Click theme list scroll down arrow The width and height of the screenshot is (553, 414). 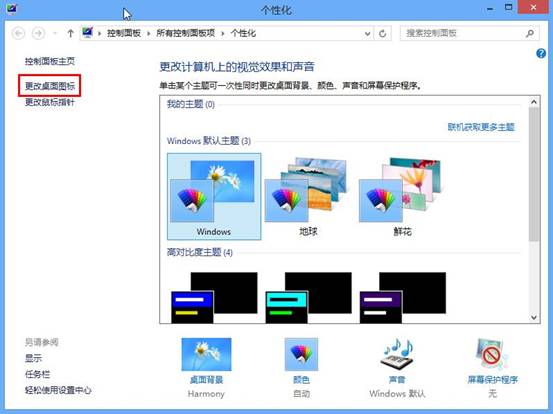point(534,317)
